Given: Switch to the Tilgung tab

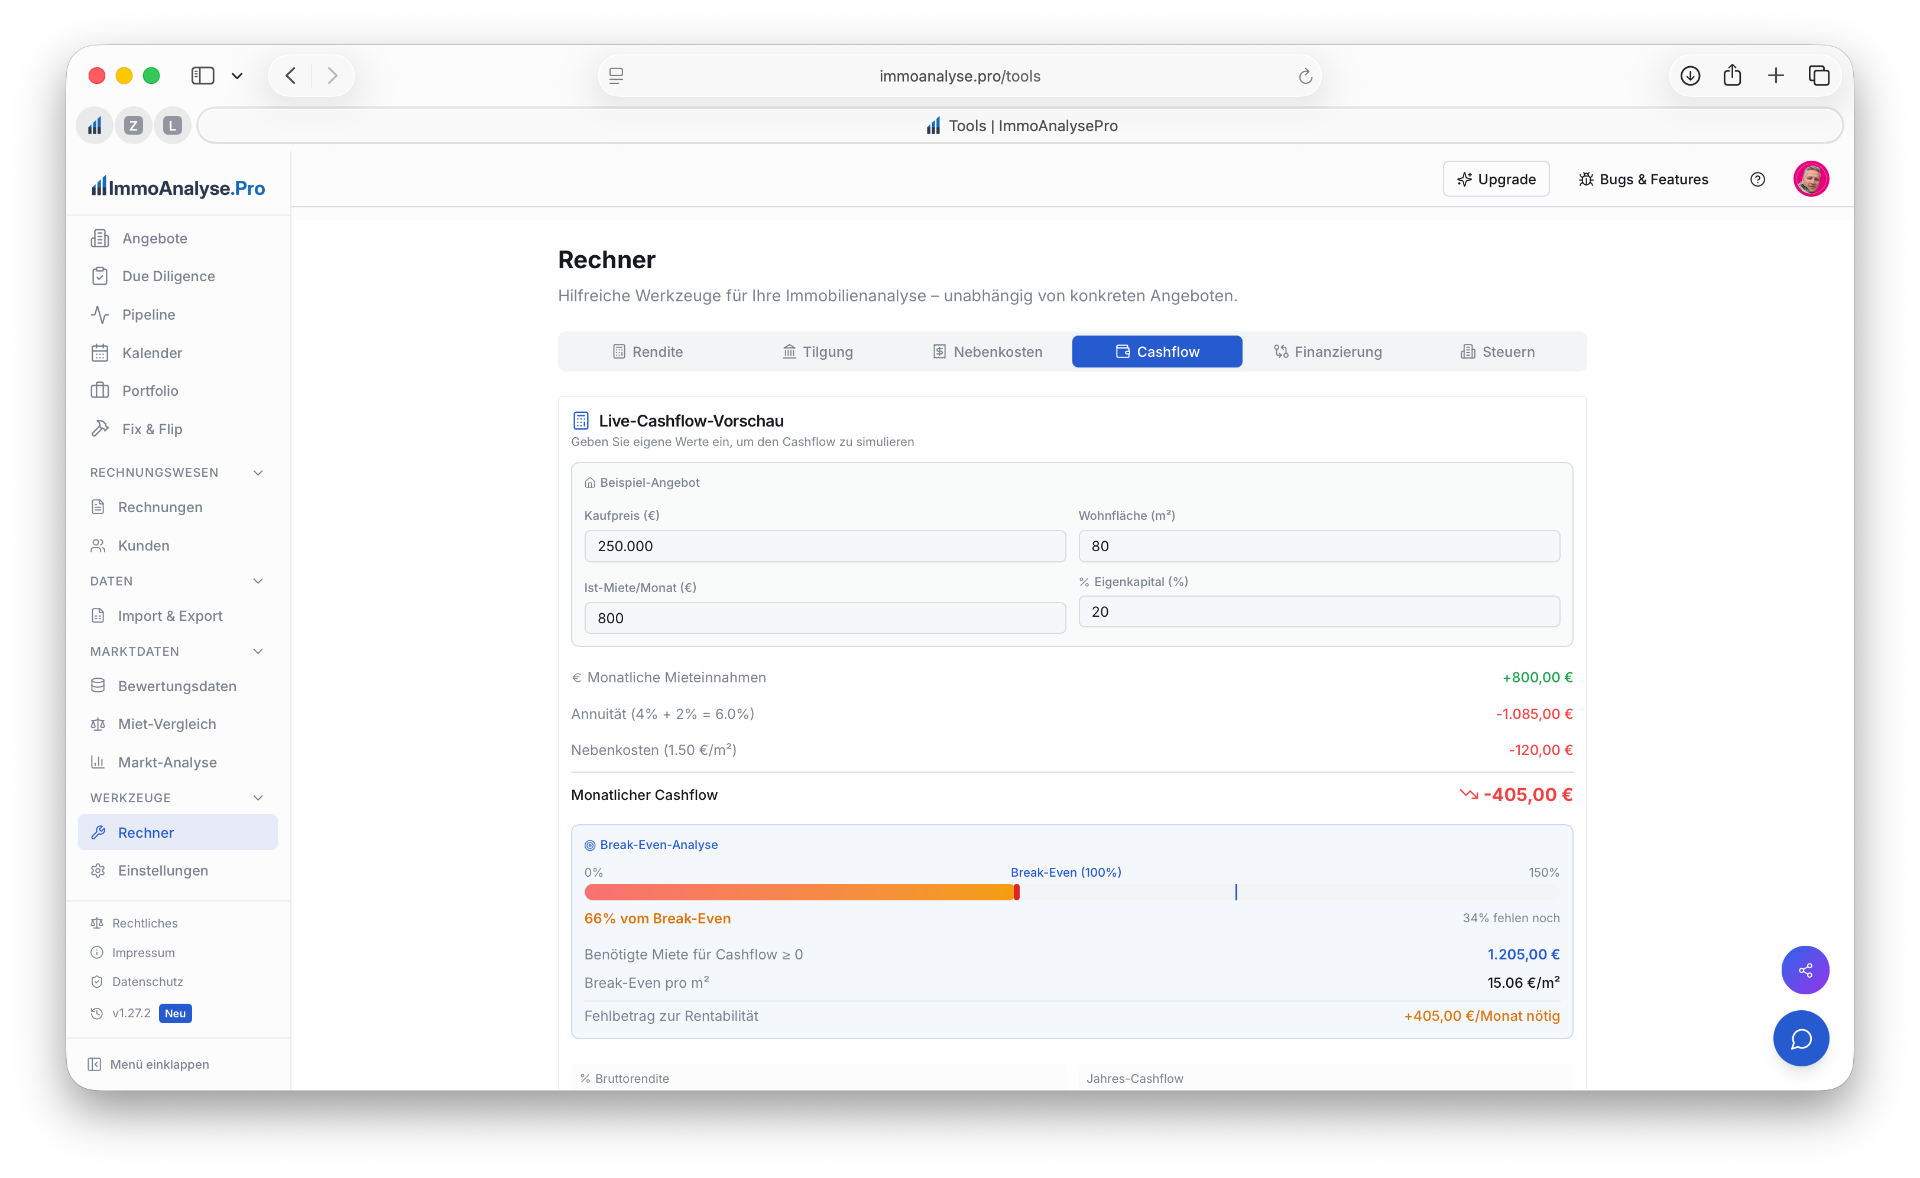Looking at the screenshot, I should pyautogui.click(x=817, y=352).
